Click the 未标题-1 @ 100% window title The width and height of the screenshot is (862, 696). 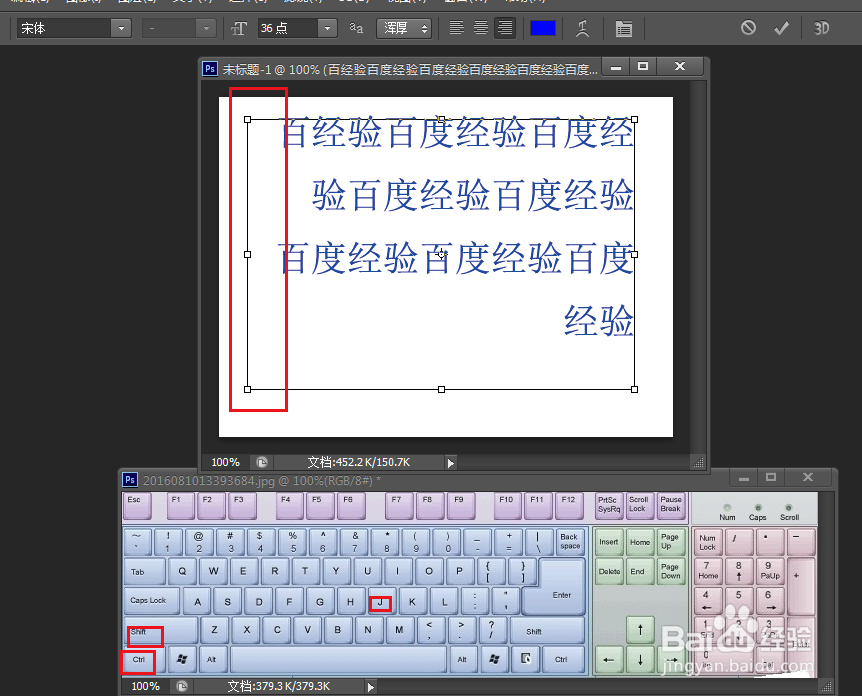tap(410, 69)
